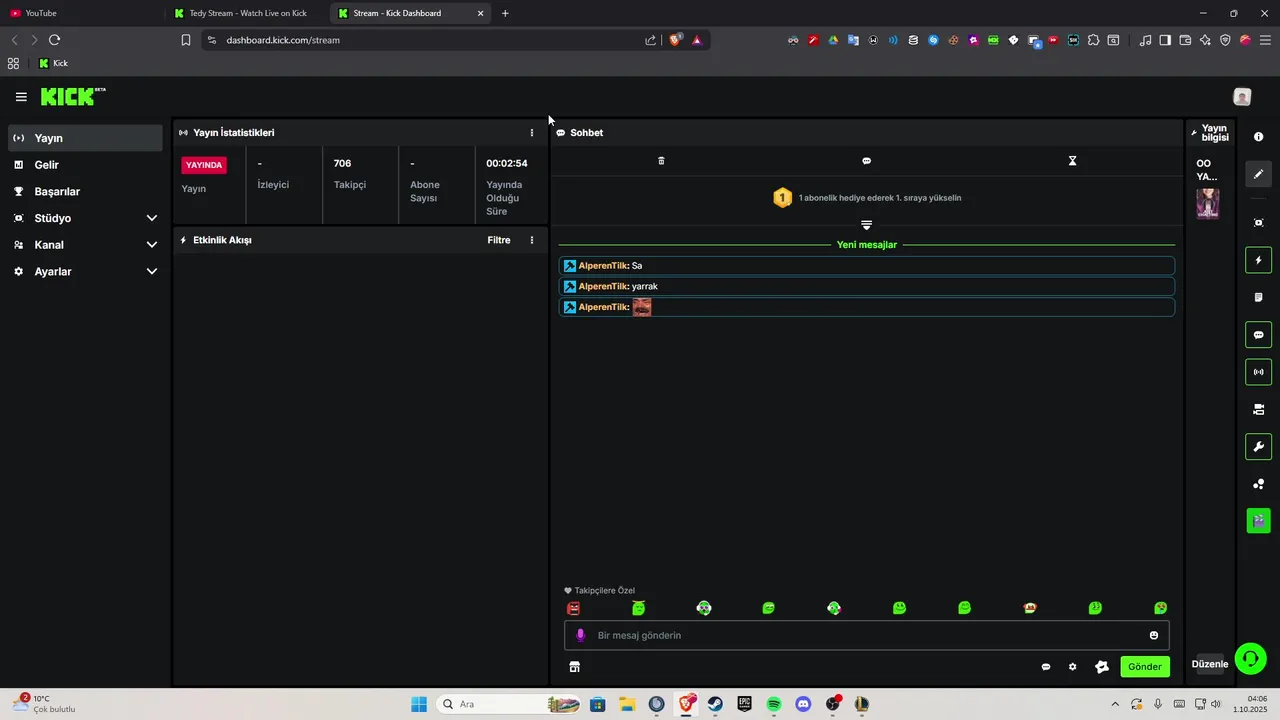Open Spotify from the taskbar
This screenshot has height=720, width=1280.
click(x=773, y=704)
